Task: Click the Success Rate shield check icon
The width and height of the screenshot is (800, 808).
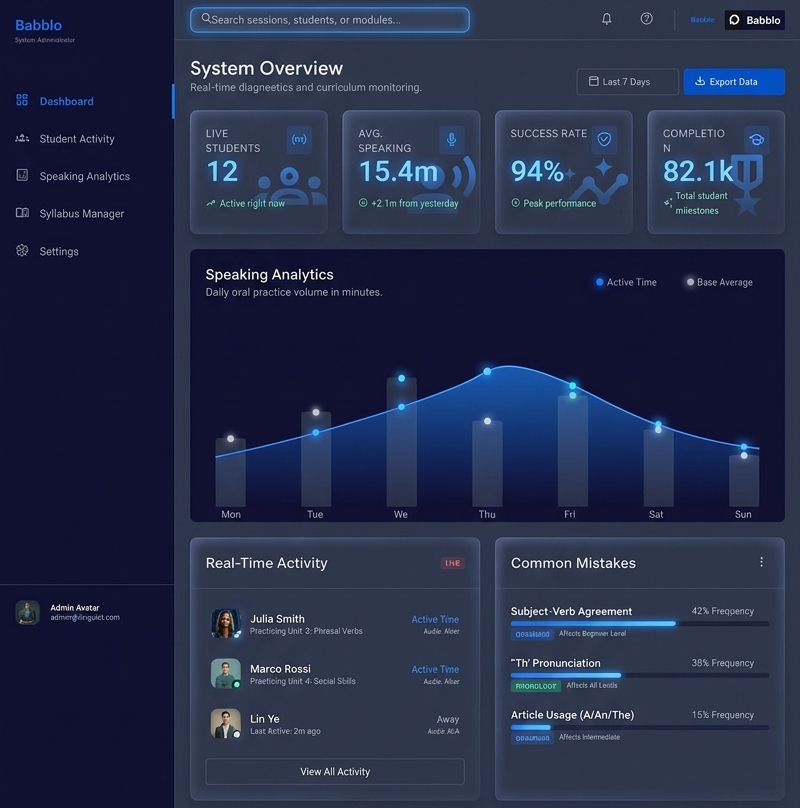Action: pos(604,139)
